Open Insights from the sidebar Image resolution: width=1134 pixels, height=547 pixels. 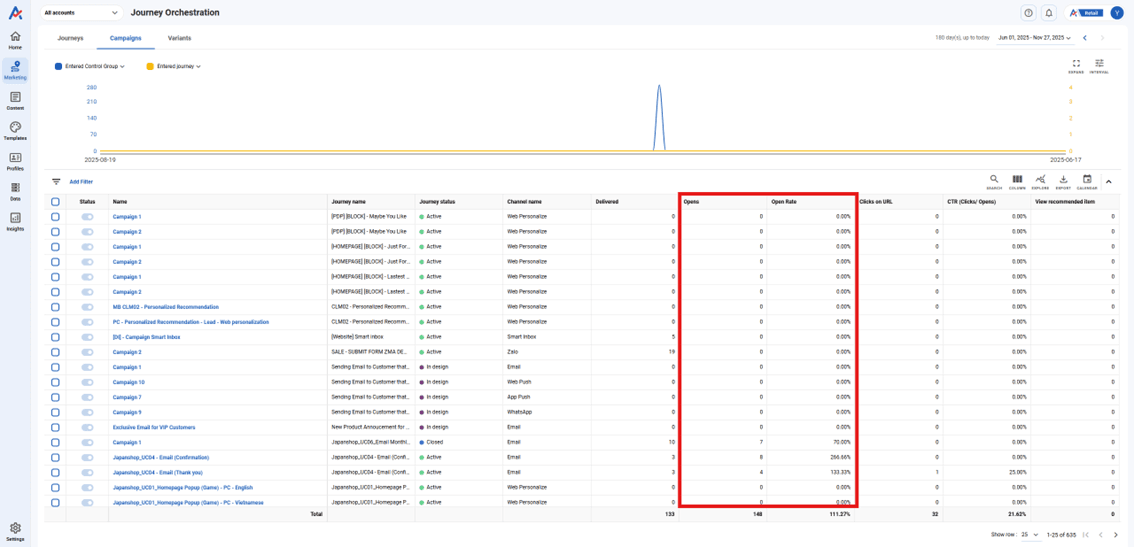(15, 221)
